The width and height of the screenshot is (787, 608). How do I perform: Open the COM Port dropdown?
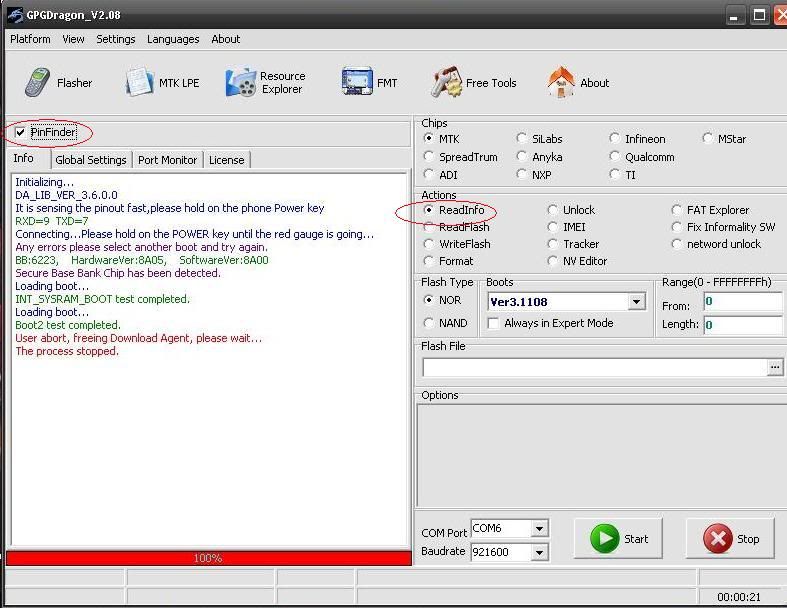coord(539,528)
